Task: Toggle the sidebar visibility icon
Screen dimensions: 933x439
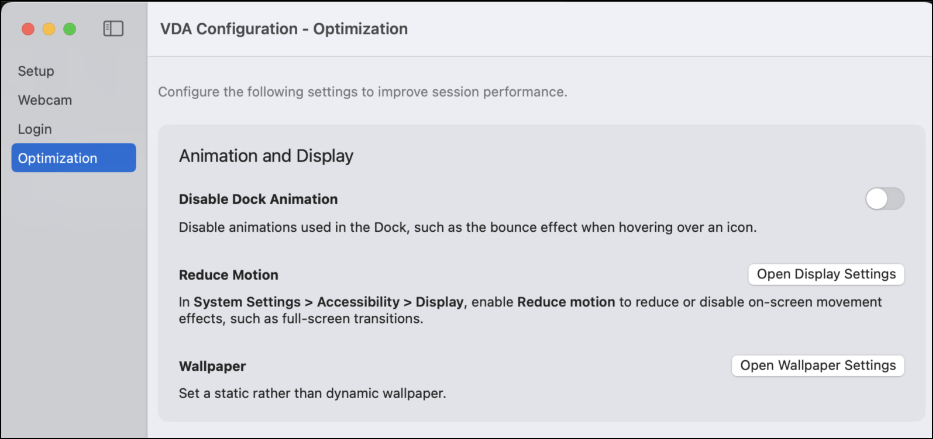Action: 113,29
